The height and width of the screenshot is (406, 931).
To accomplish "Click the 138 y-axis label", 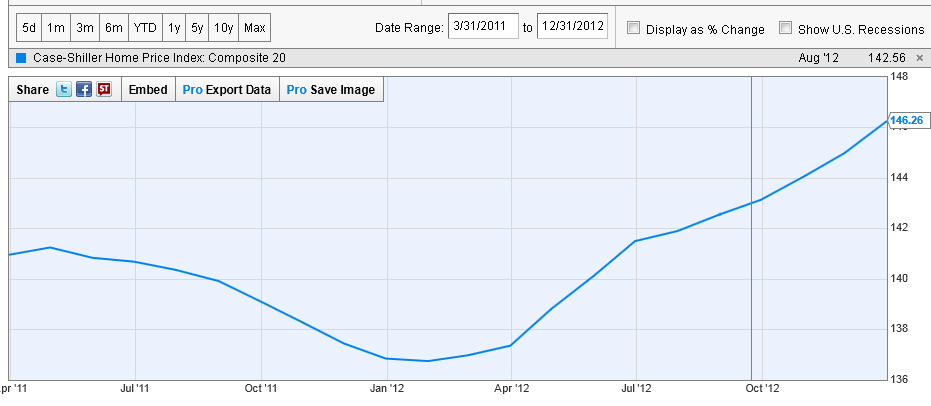I will pyautogui.click(x=900, y=328).
